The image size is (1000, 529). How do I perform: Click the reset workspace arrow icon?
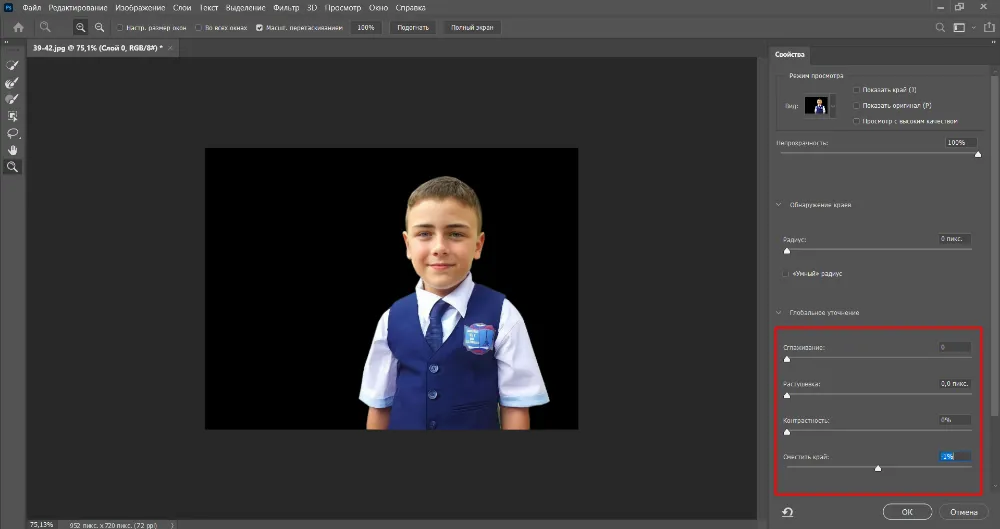coord(788,512)
